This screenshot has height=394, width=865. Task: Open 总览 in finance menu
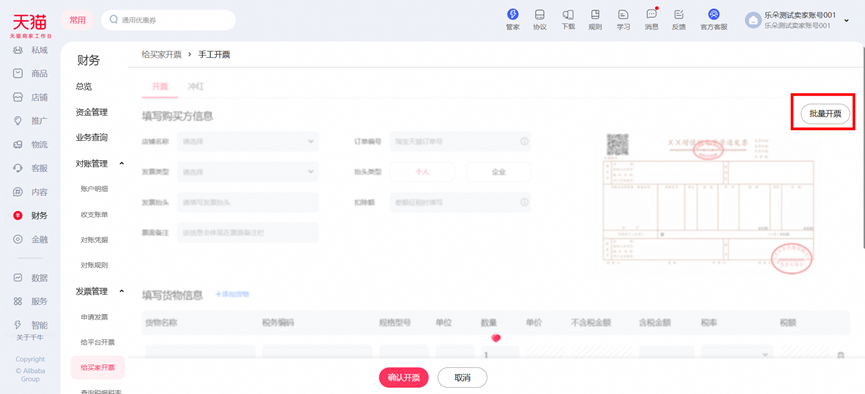84,87
